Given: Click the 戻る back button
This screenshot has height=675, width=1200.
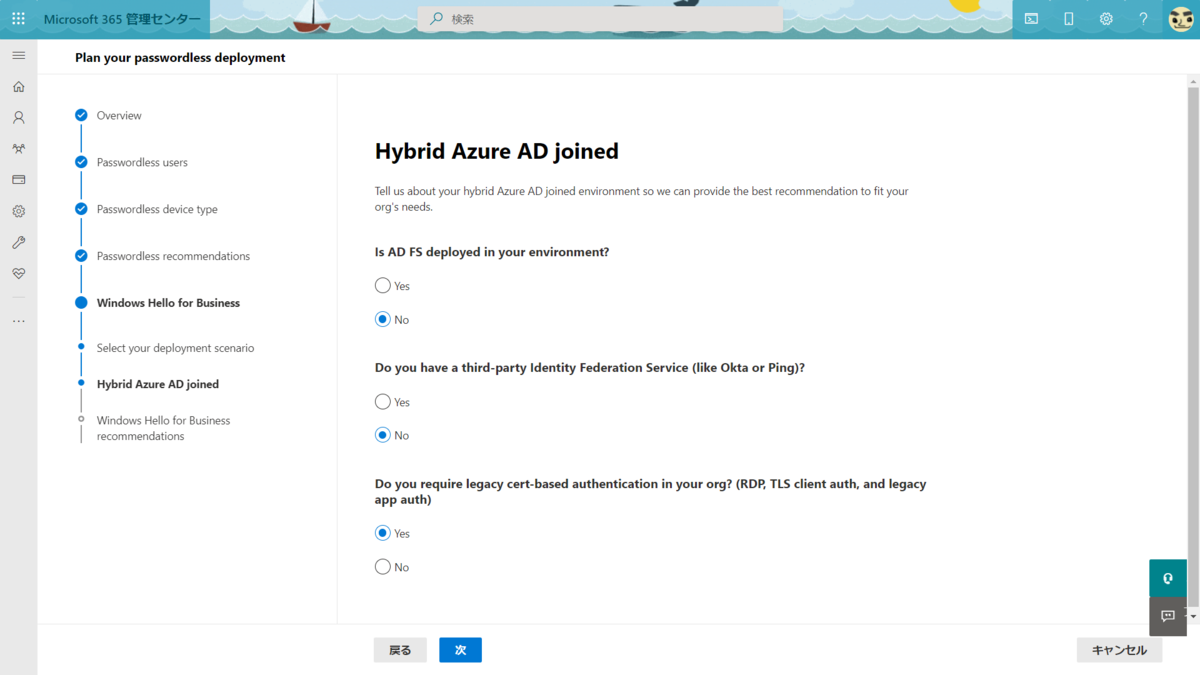Looking at the screenshot, I should point(400,650).
